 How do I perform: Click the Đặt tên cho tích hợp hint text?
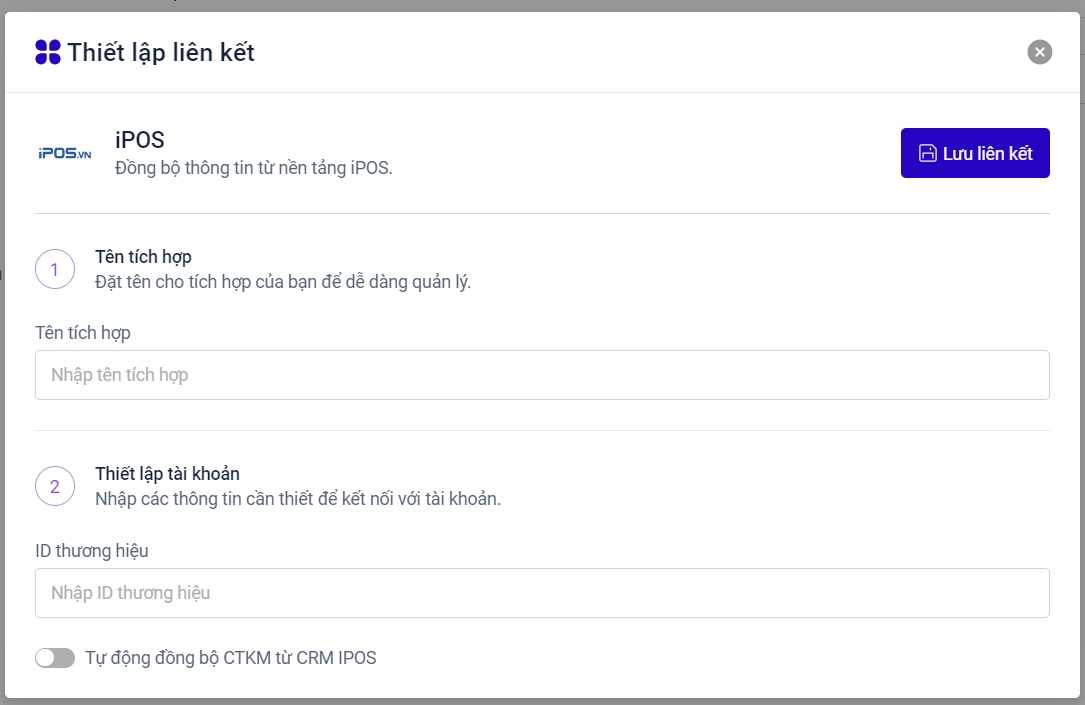(283, 281)
